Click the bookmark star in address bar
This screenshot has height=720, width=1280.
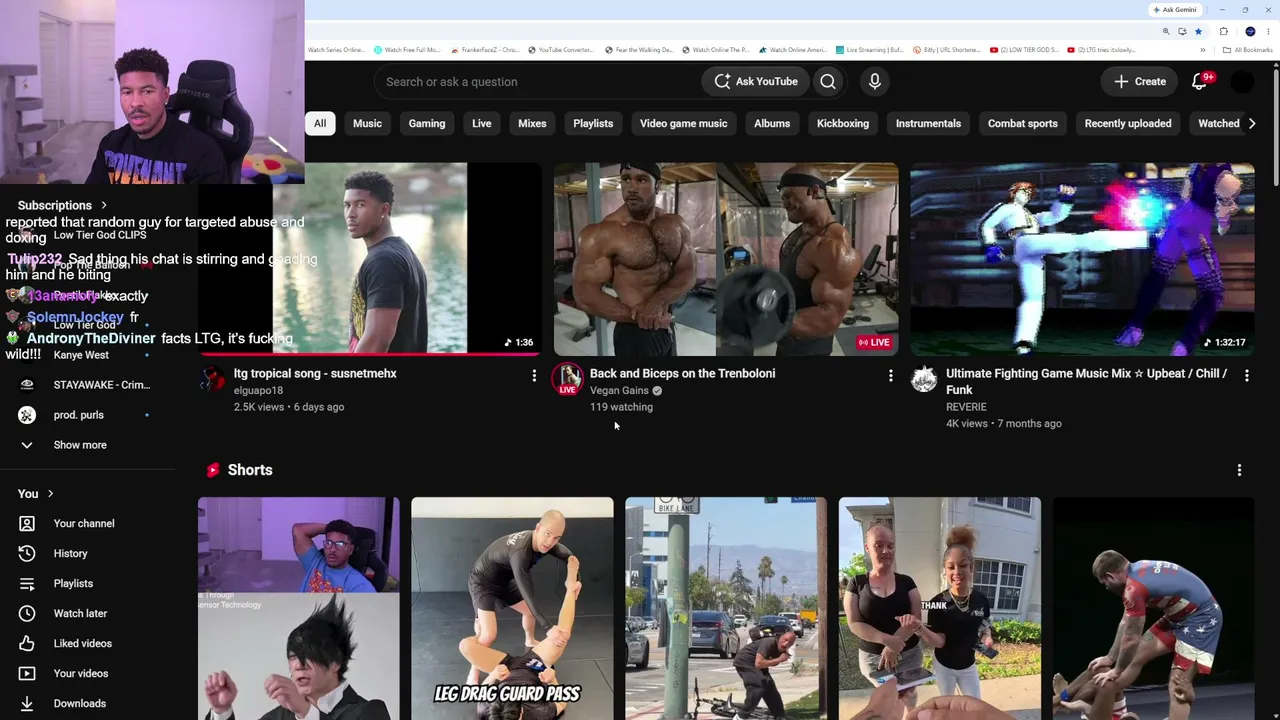coord(1198,32)
